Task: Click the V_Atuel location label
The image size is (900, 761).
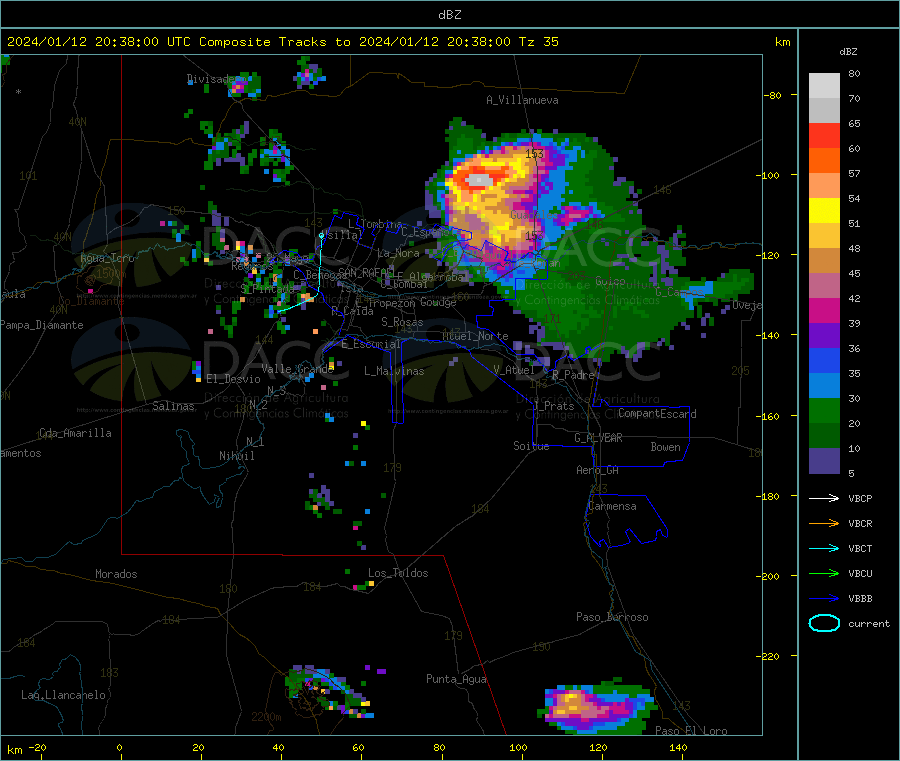Action: pos(514,370)
